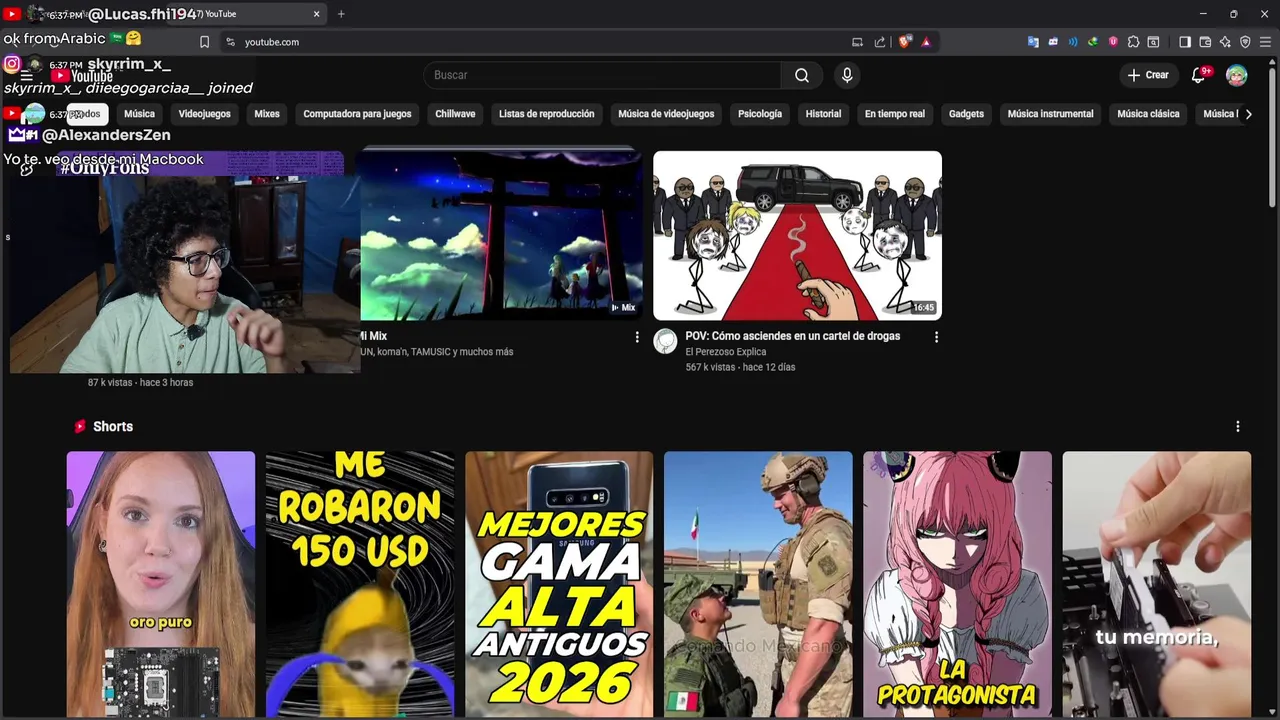Select the Listas de reproducción chip
Viewport: 1280px width, 720px height.
tap(546, 114)
